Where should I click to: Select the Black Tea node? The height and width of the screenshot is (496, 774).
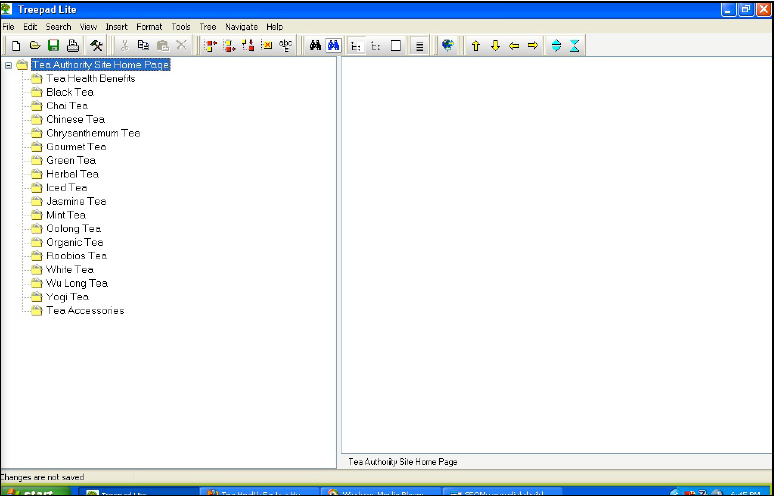coord(70,92)
